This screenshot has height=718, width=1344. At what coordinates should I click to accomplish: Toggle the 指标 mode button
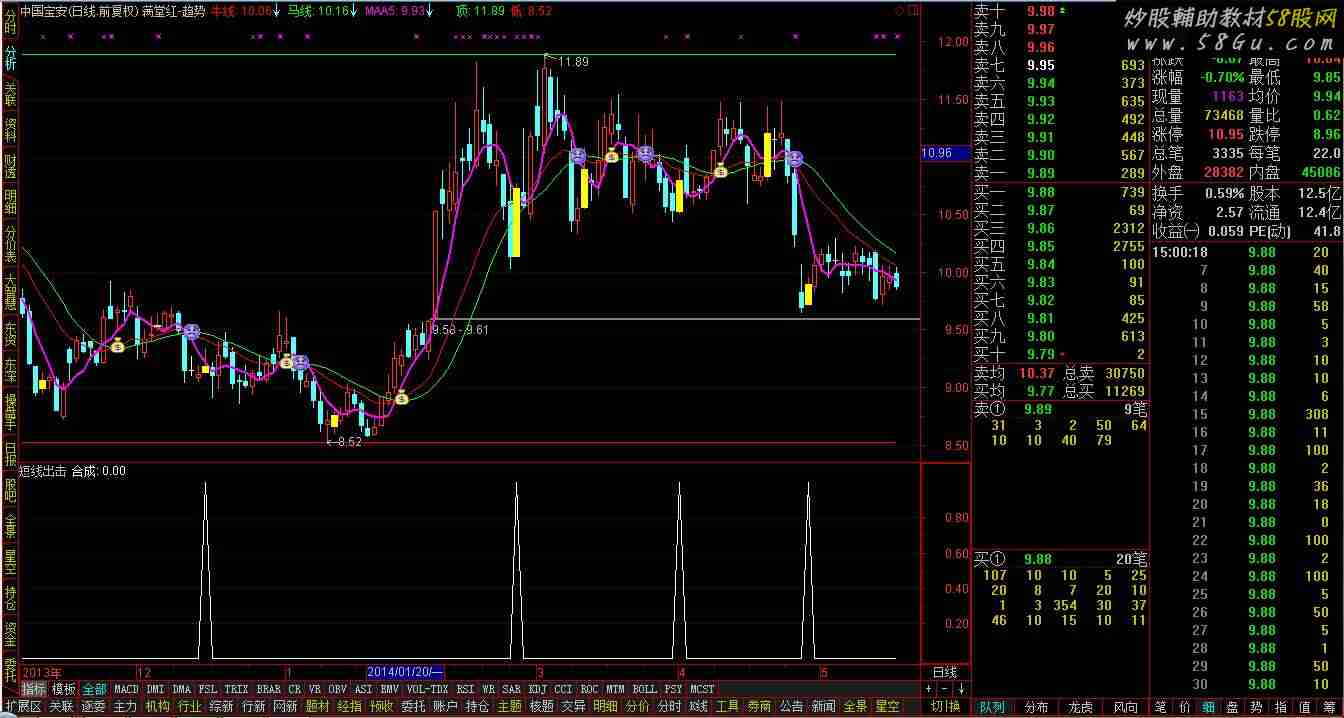(34, 689)
